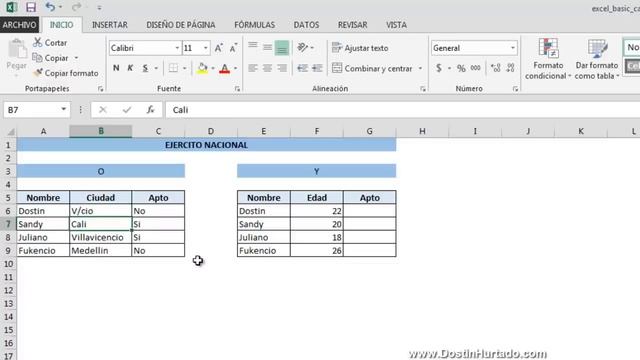Screen dimensions: 640x360
Task: Click the increase indent icon
Action: click(317, 68)
